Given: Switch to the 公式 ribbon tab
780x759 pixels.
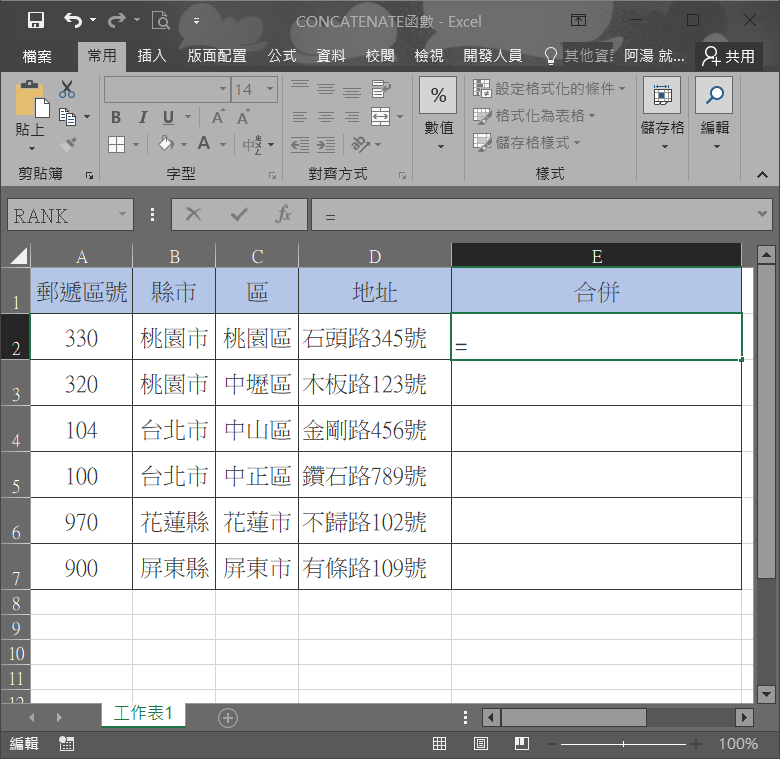Looking at the screenshot, I should point(282,56).
